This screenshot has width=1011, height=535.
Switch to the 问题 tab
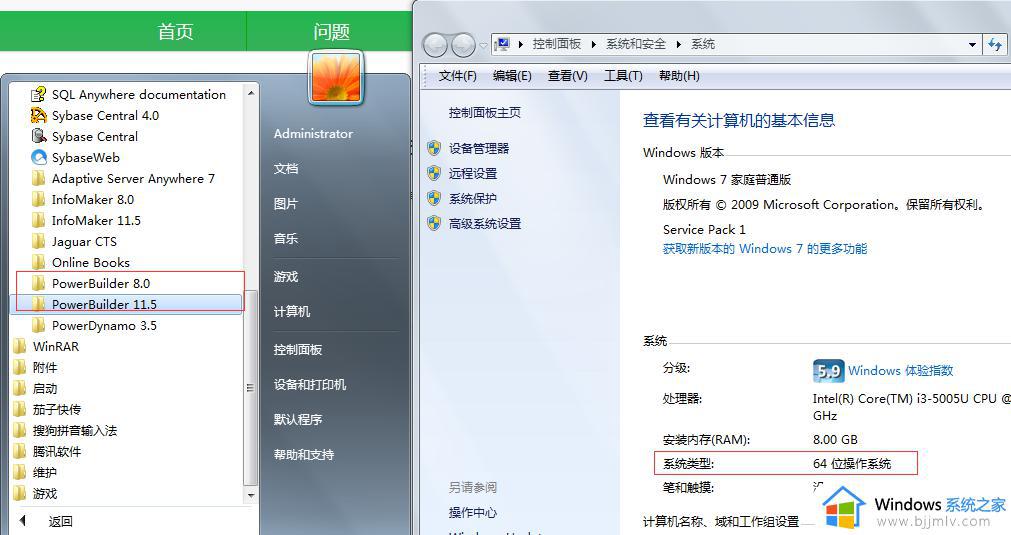click(331, 32)
